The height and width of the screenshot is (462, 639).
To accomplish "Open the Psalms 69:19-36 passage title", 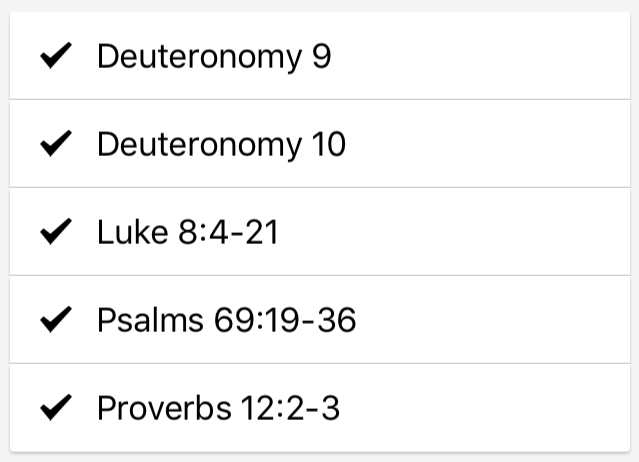I will point(226,320).
